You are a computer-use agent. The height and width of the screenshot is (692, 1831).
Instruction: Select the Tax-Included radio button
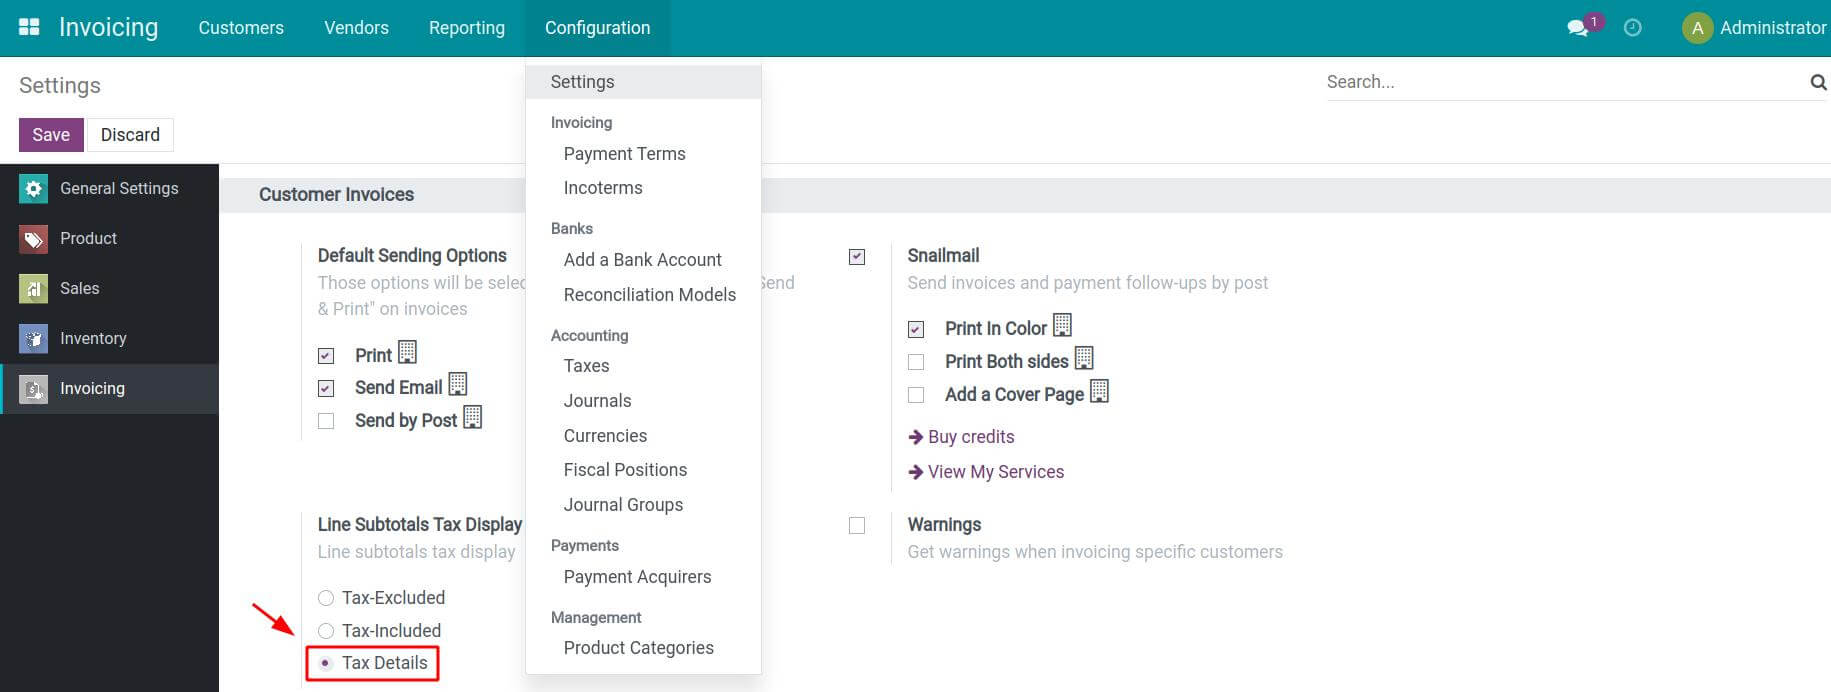(x=325, y=630)
